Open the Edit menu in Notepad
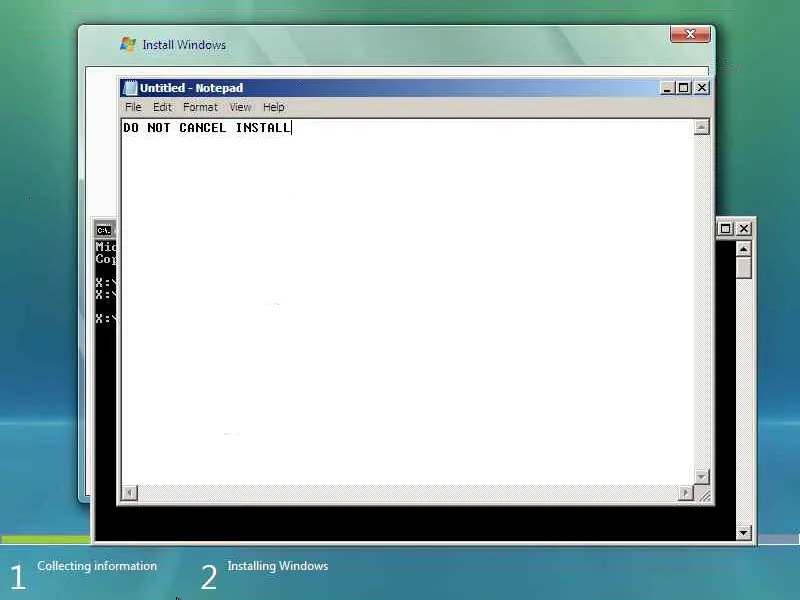This screenshot has width=800, height=600. (x=162, y=107)
